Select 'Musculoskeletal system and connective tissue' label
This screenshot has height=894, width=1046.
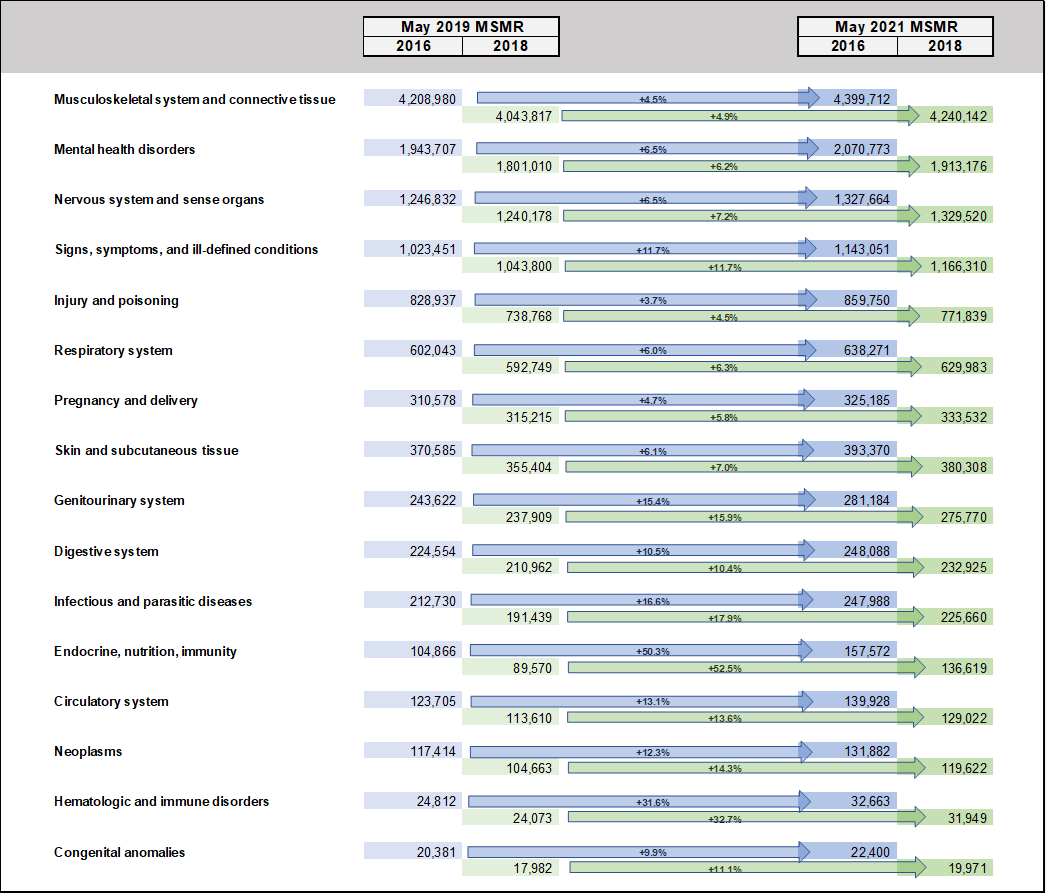coord(195,99)
